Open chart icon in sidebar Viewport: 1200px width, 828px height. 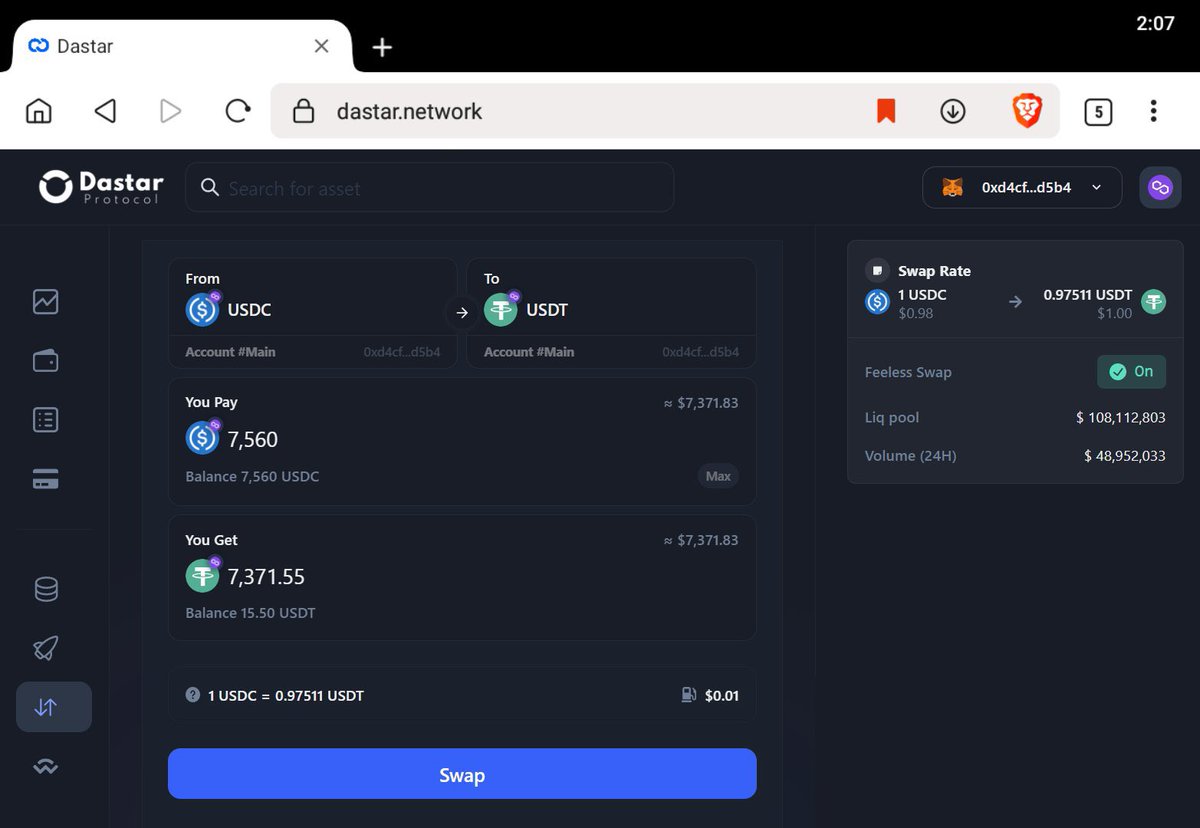click(x=46, y=301)
